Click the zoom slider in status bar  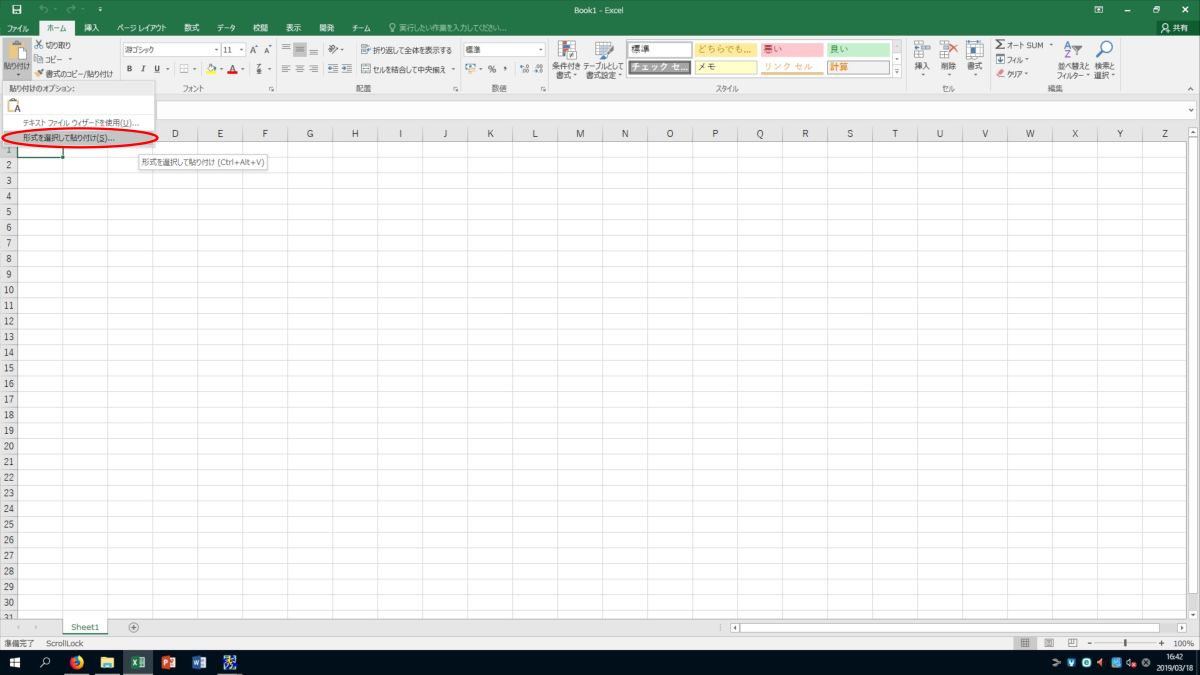tap(1125, 643)
